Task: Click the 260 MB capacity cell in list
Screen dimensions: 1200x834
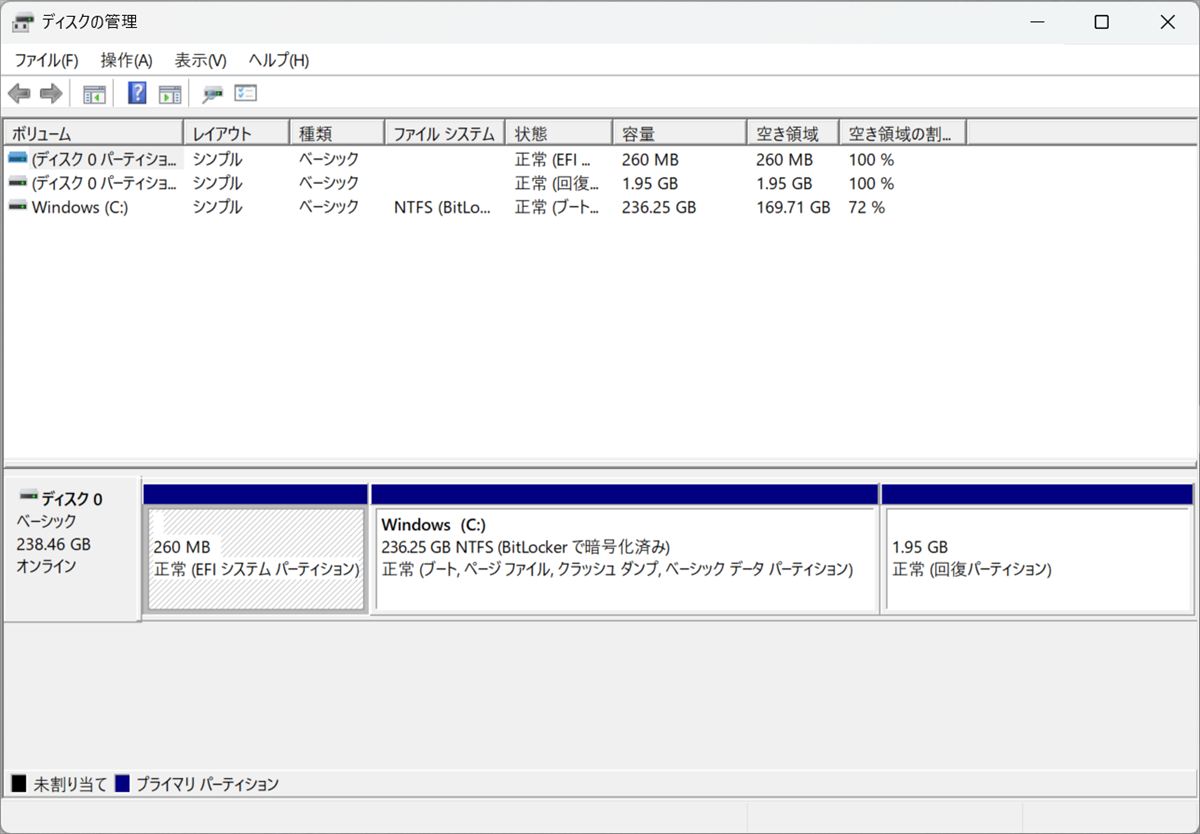Action: (650, 159)
